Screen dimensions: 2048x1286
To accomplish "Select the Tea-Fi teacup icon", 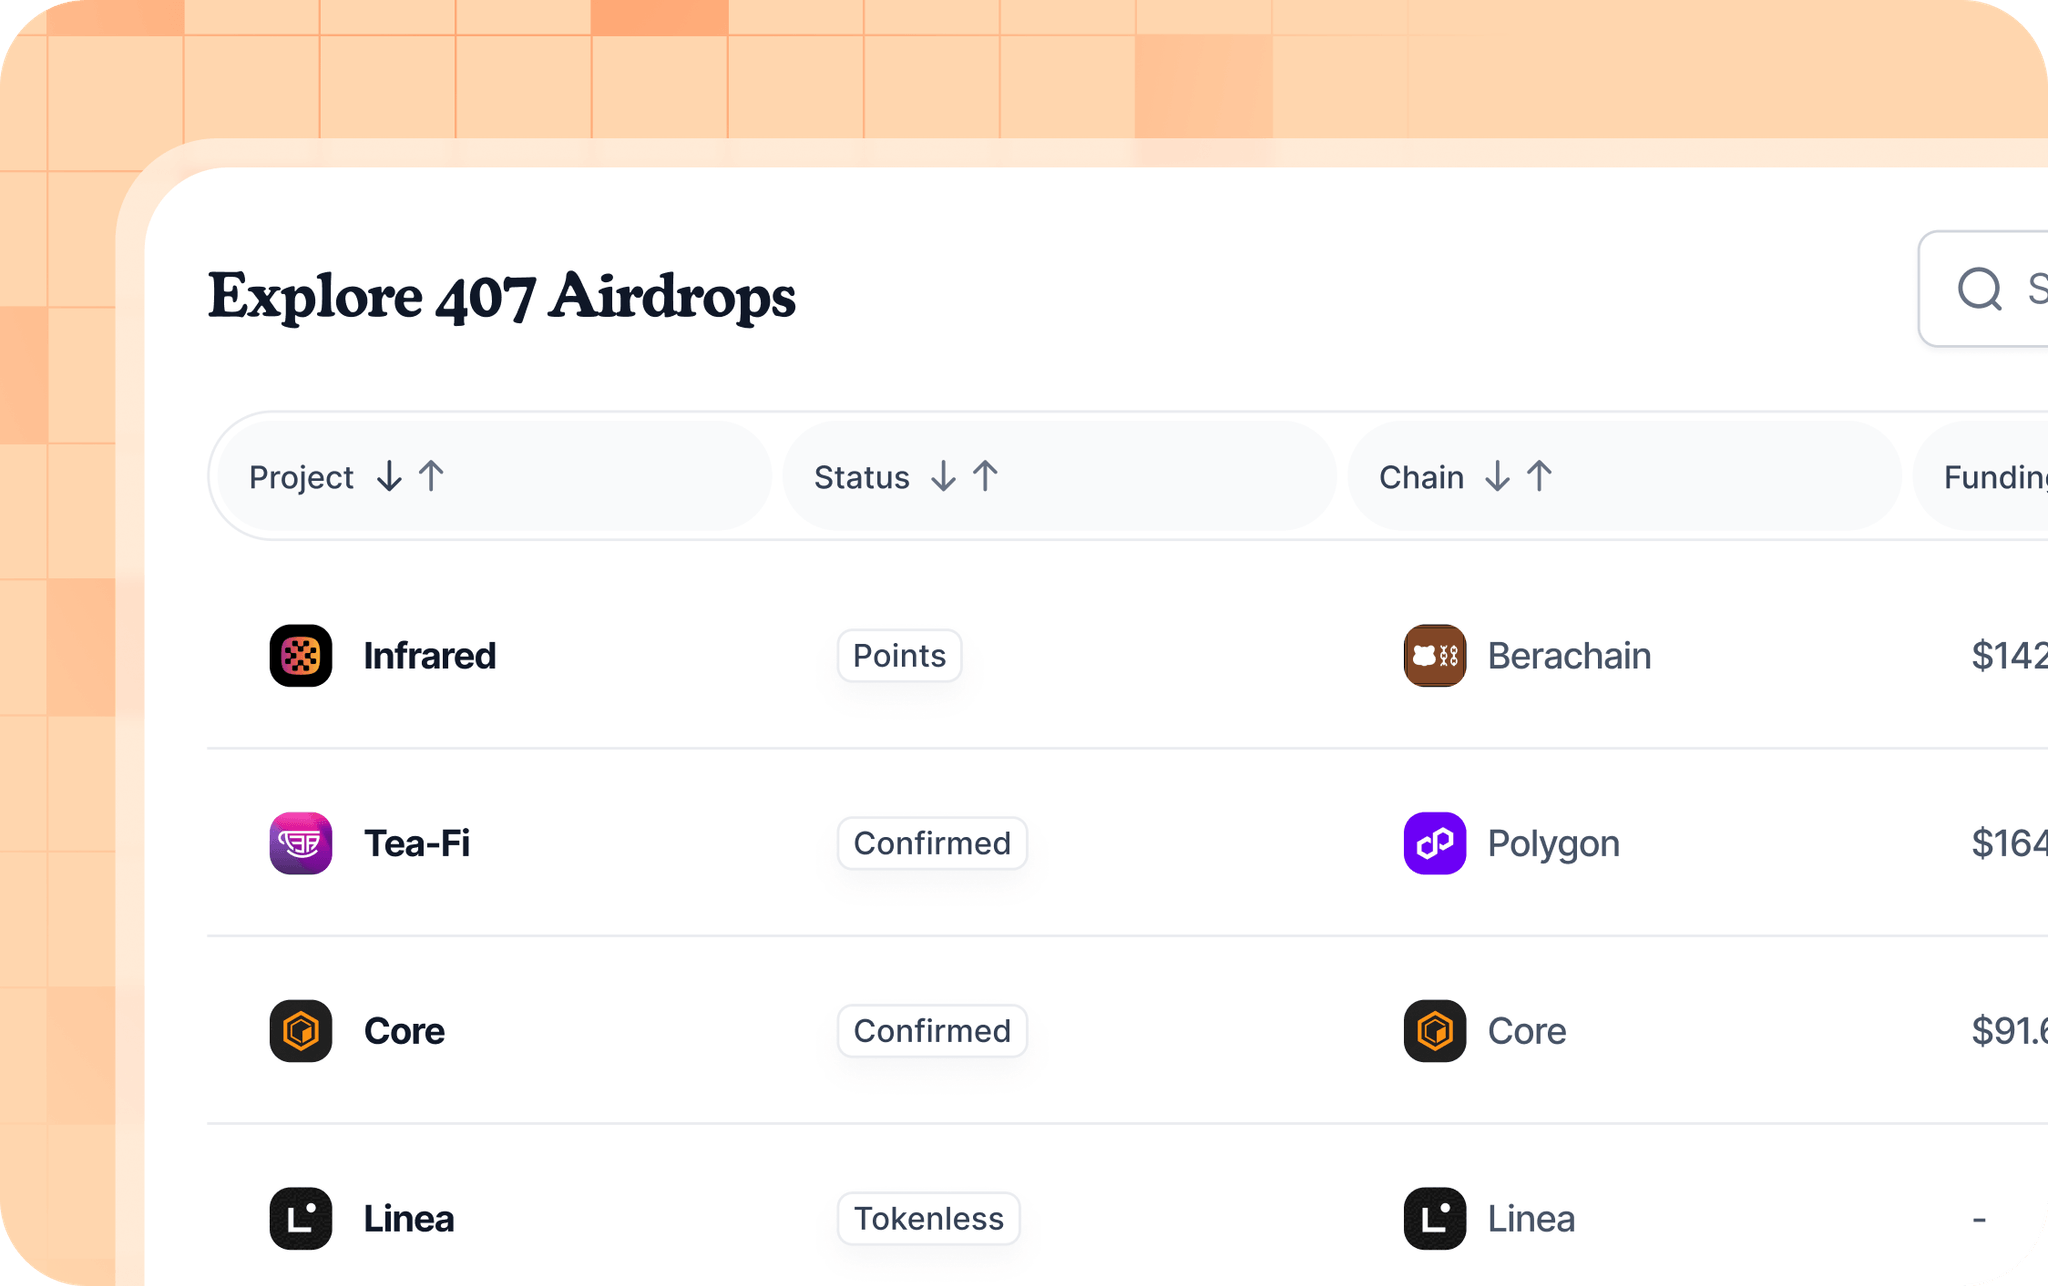I will [x=299, y=843].
